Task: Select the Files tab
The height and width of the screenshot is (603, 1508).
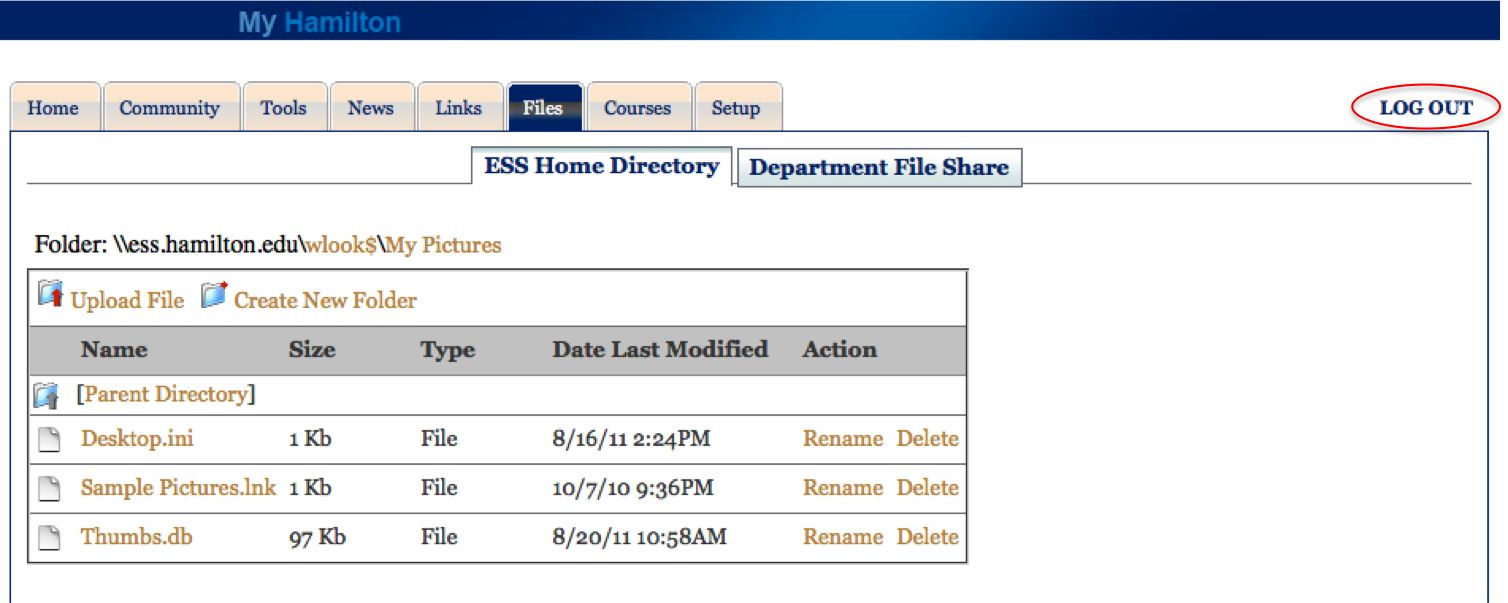Action: [x=543, y=108]
